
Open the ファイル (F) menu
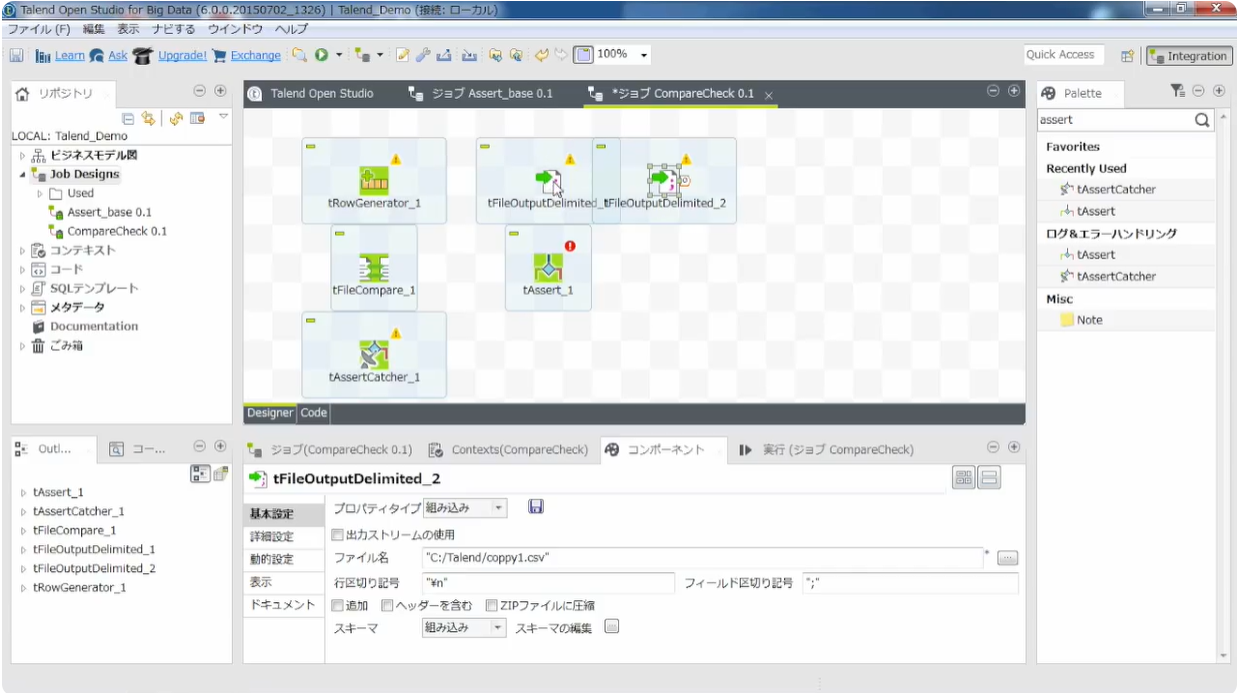pos(39,29)
